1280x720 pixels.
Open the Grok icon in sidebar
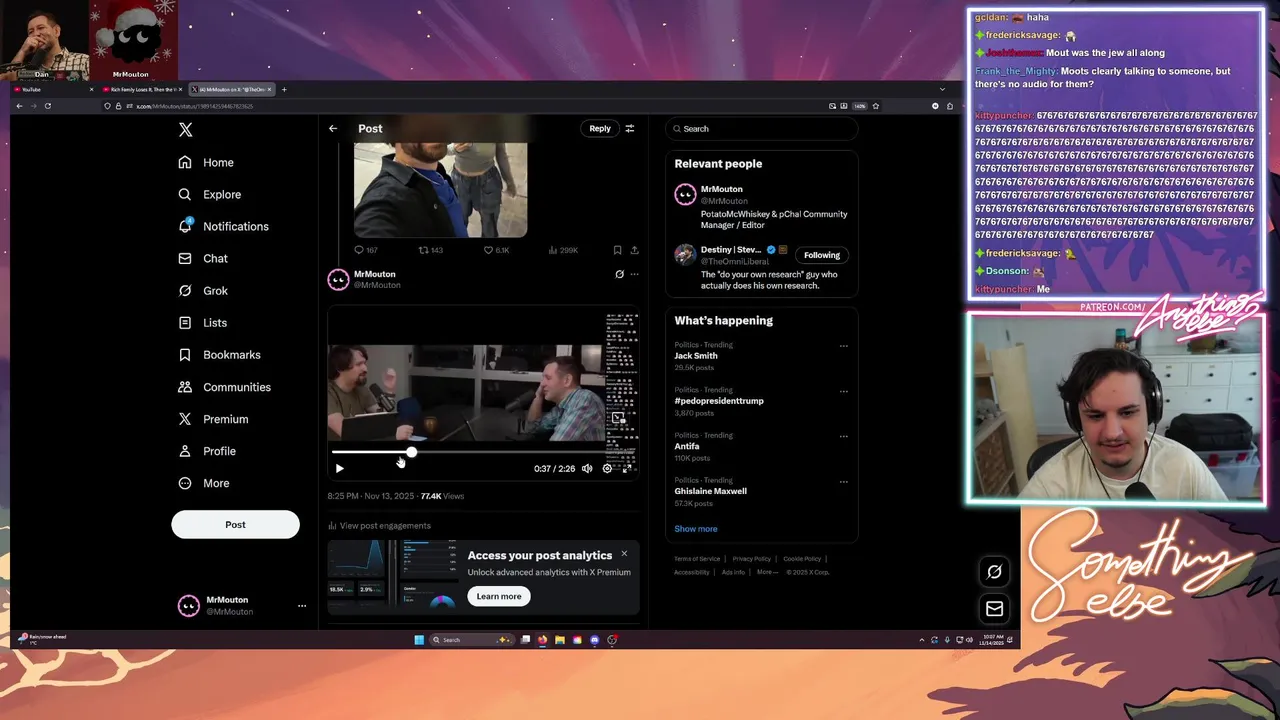click(185, 291)
